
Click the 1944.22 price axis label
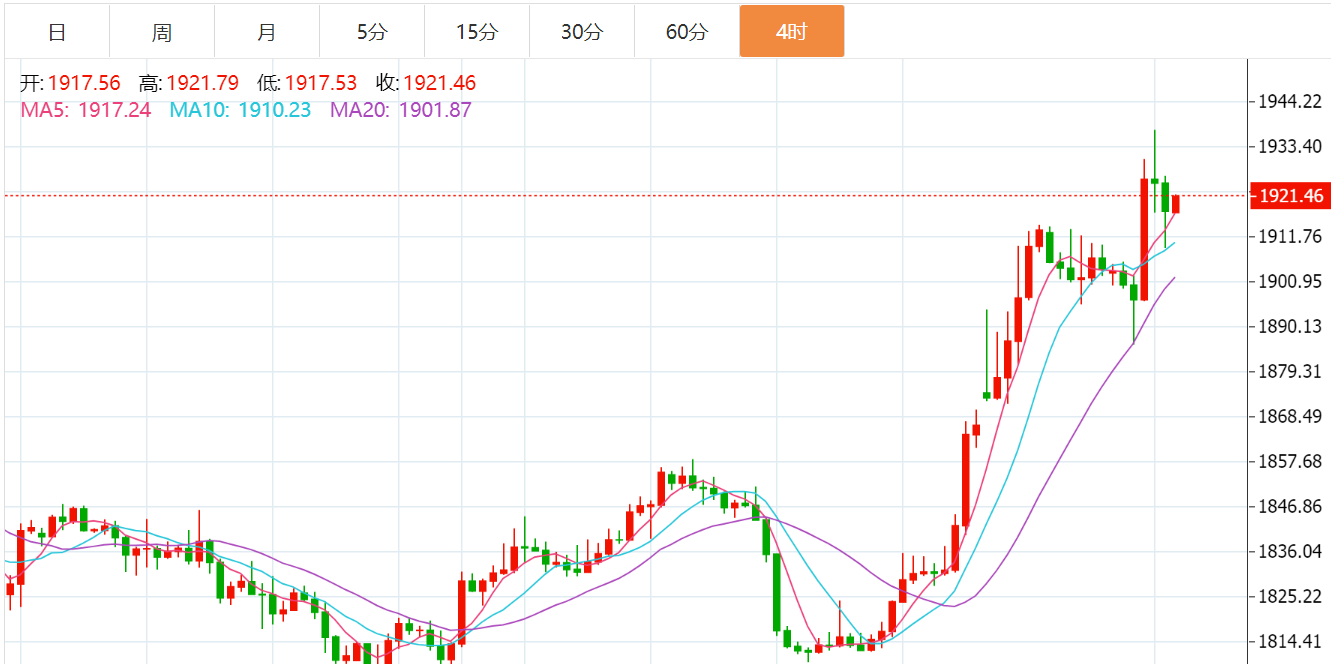(x=1290, y=102)
